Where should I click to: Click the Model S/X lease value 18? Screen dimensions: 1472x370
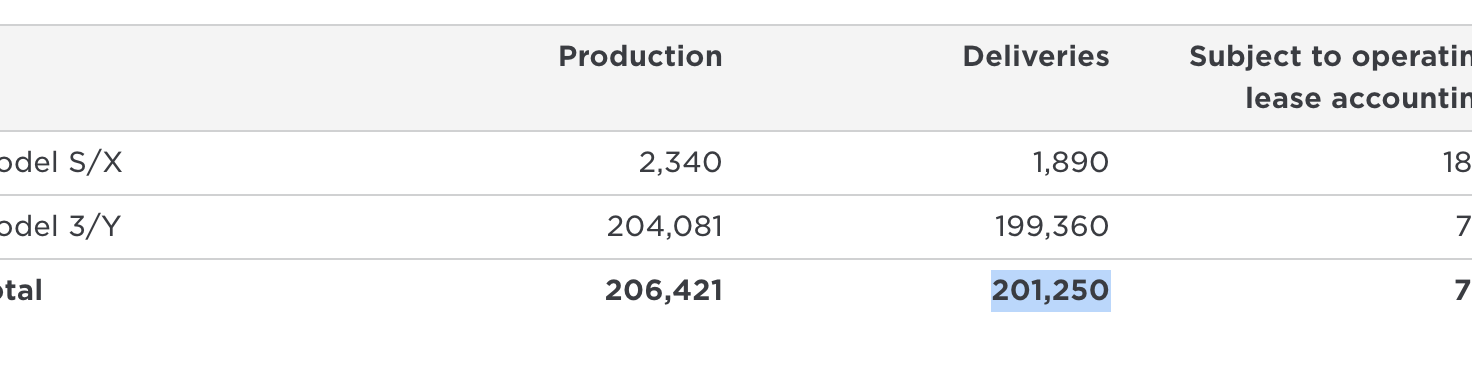[1457, 163]
